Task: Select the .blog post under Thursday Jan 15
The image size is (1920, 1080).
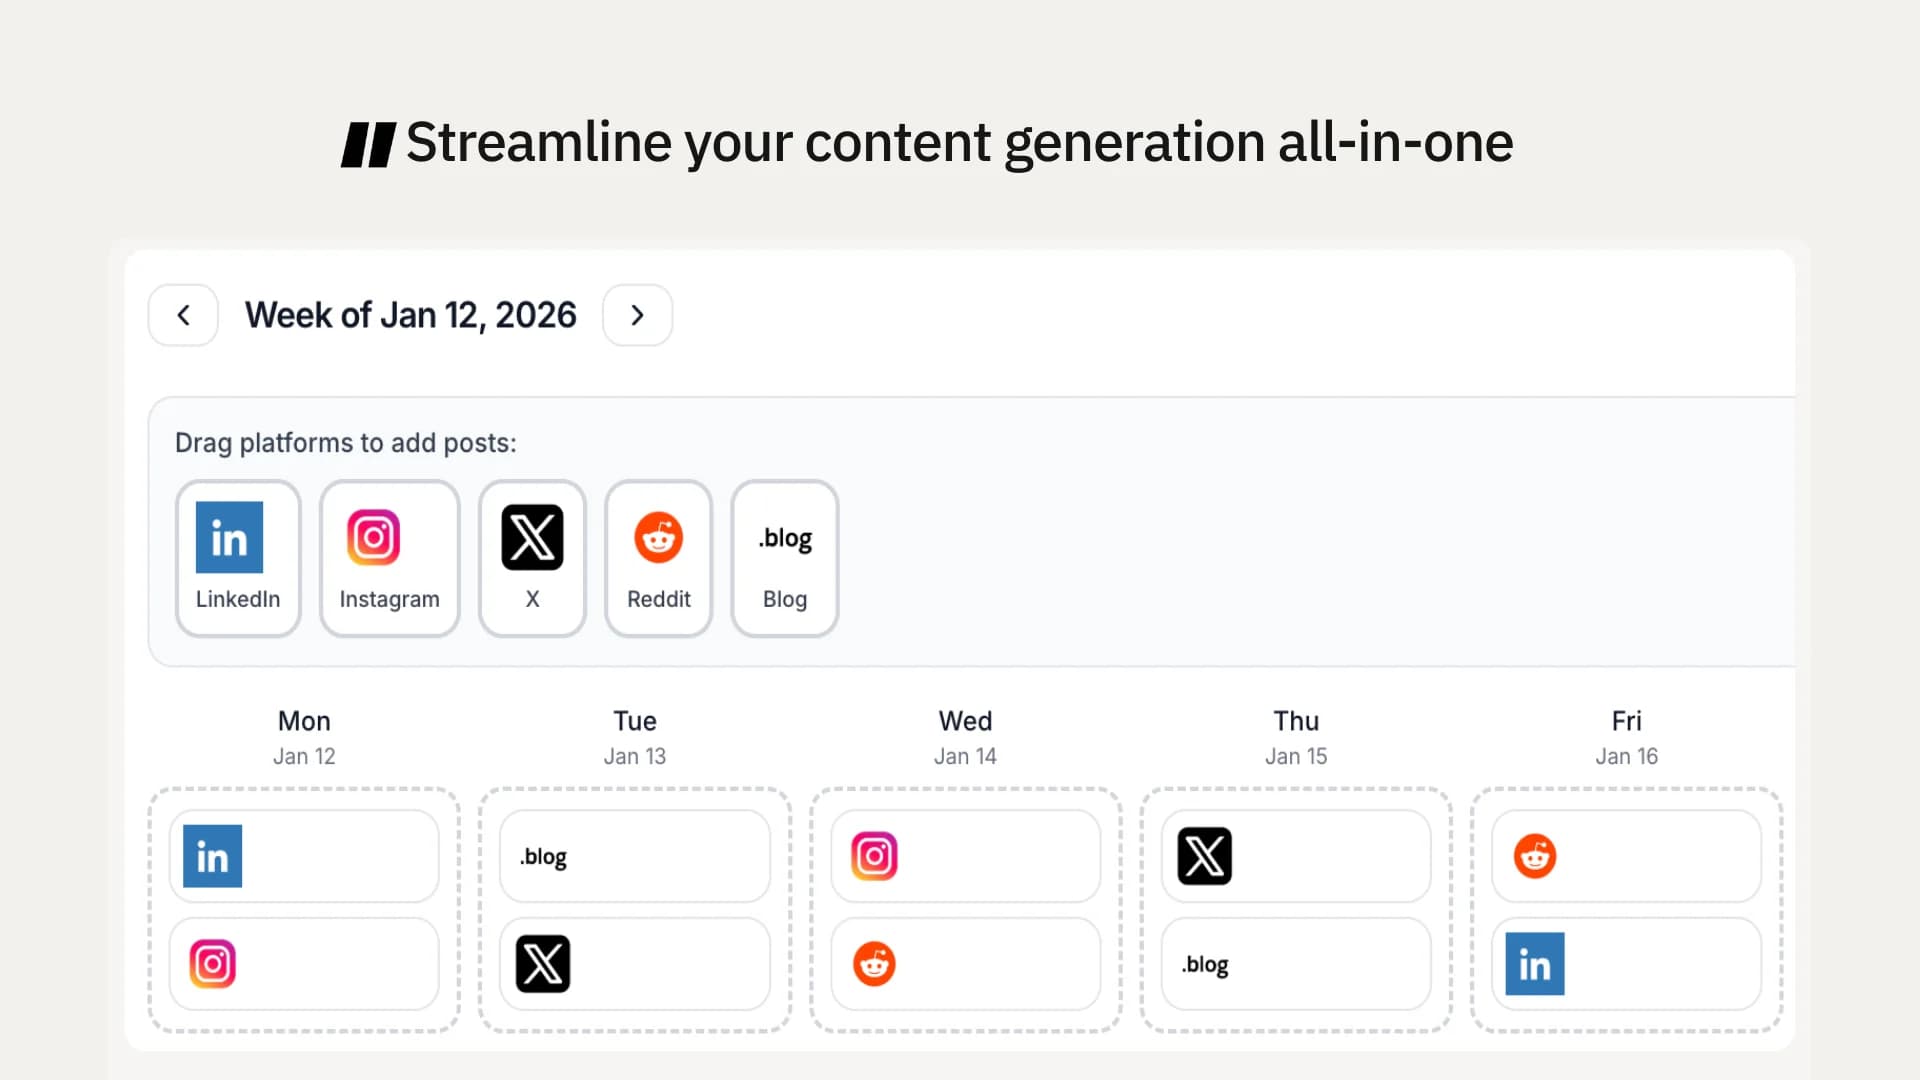Action: coord(1295,963)
